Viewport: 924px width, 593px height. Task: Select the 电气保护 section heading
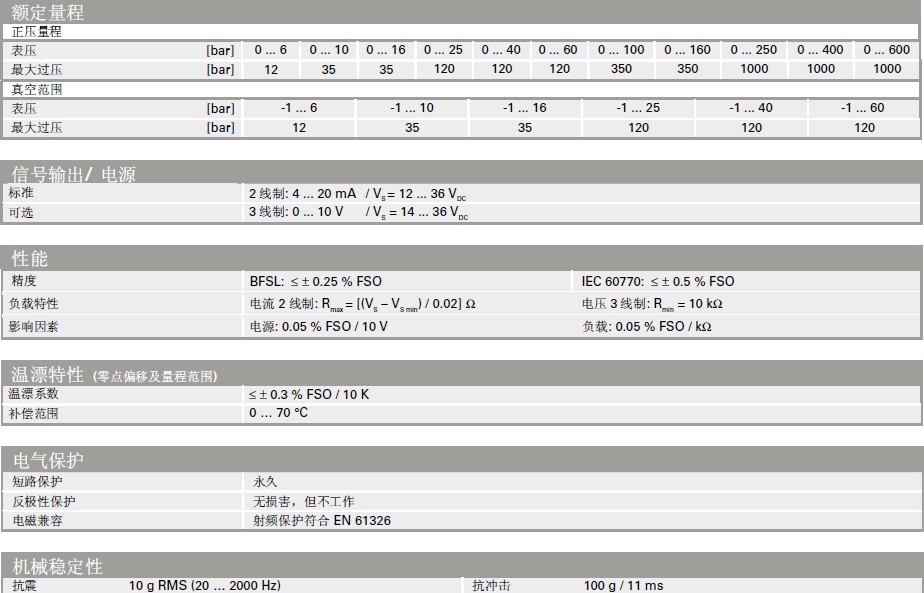point(48,460)
